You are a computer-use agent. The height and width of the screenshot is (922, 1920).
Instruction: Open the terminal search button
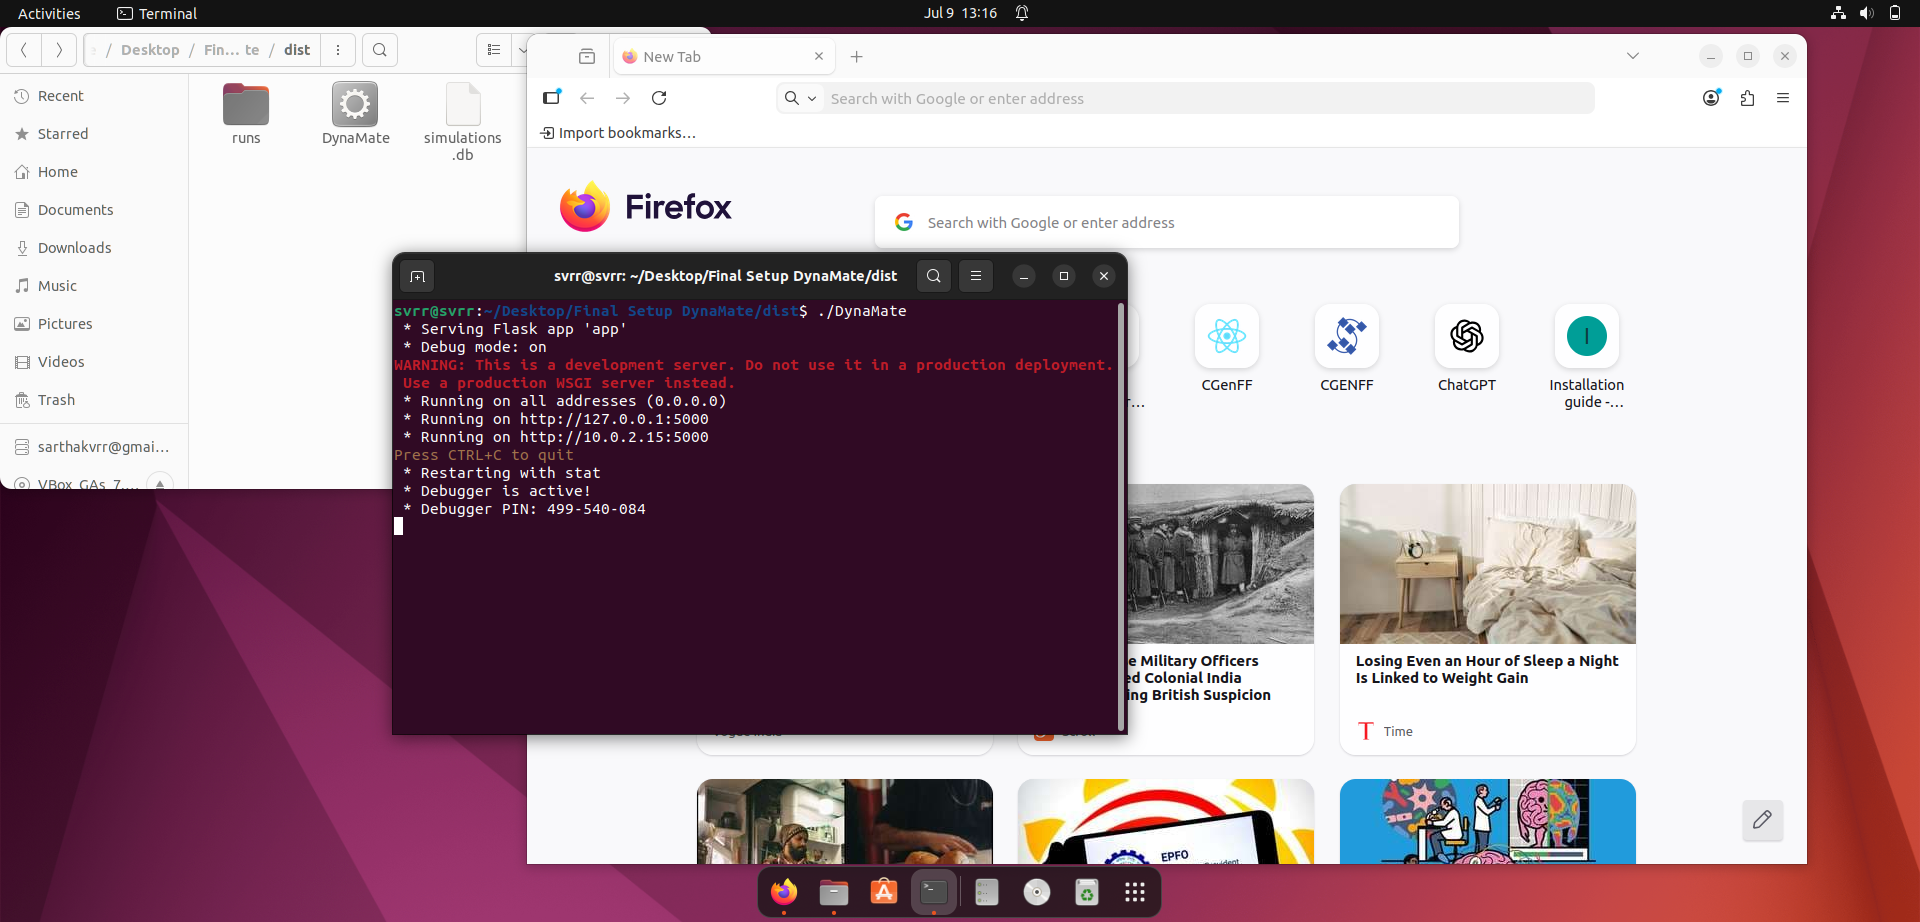[x=933, y=276]
